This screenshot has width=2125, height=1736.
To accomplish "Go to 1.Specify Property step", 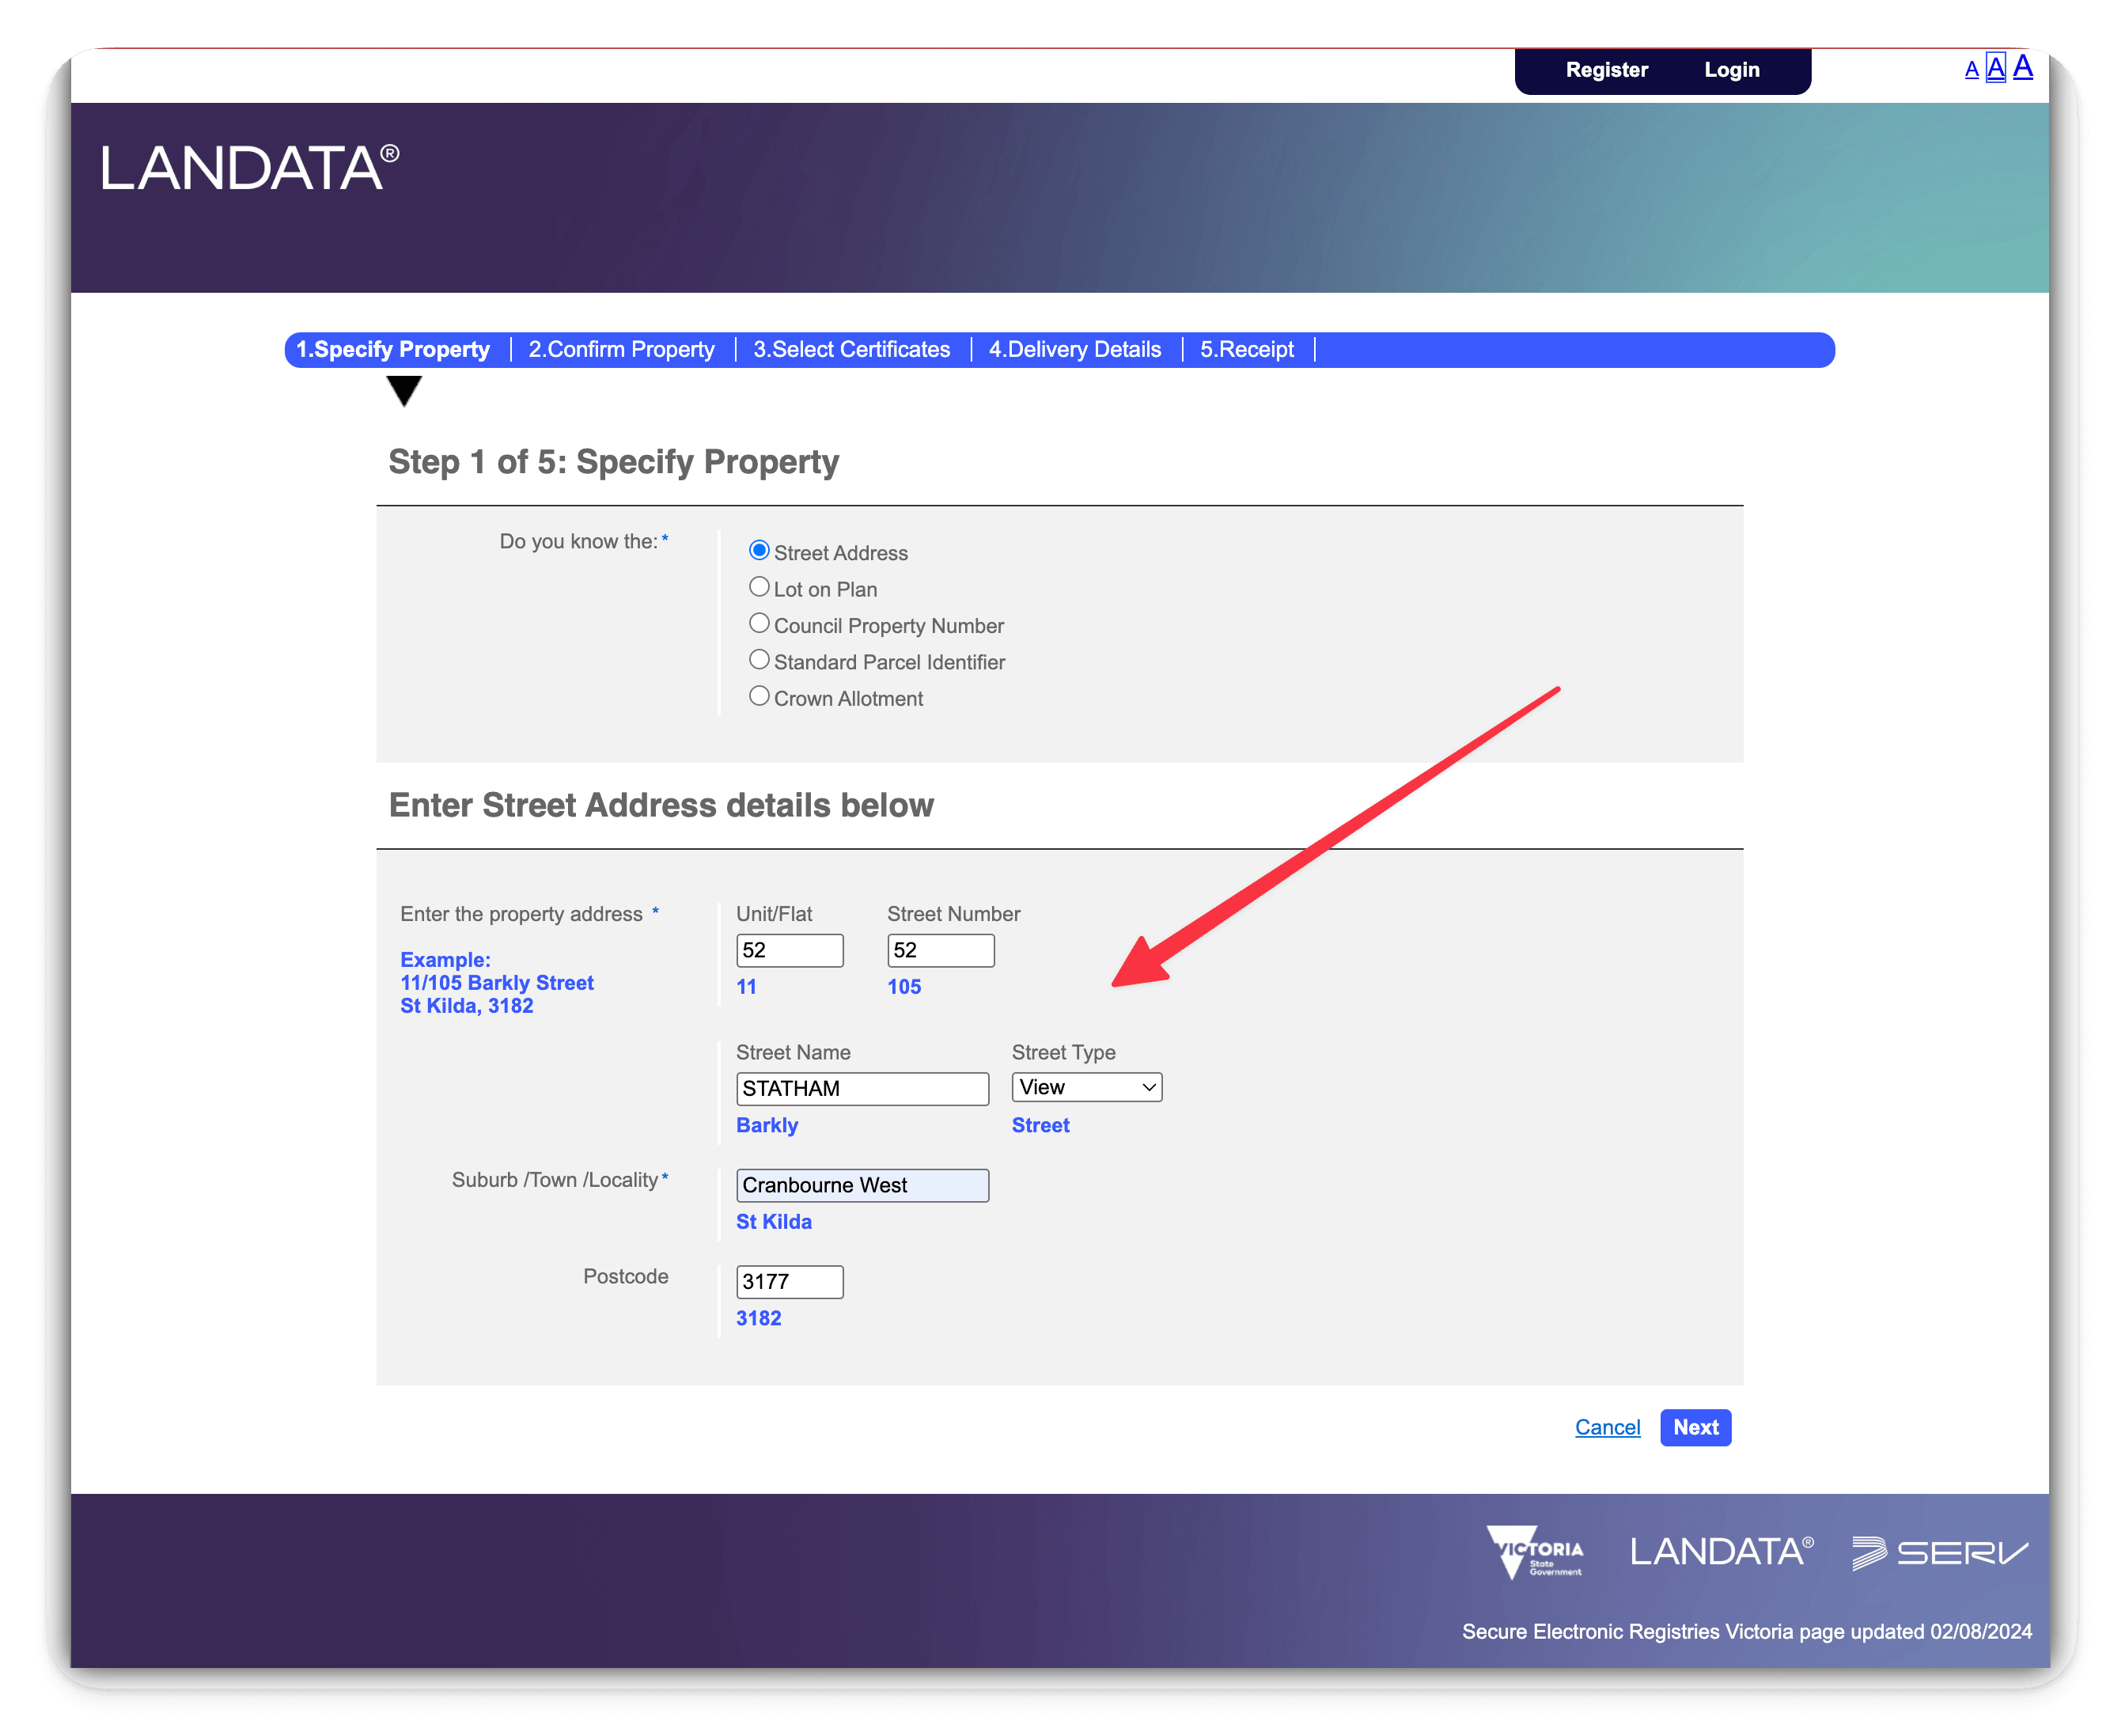I will point(393,350).
